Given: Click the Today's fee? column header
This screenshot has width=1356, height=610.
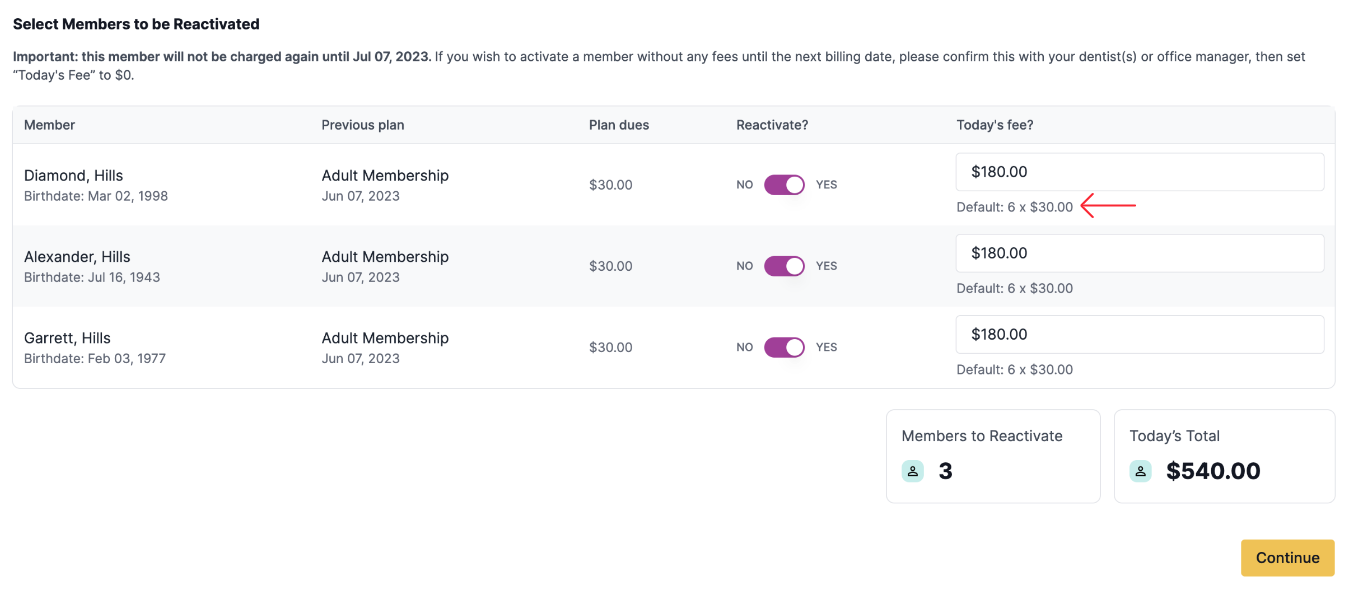Looking at the screenshot, I should (x=995, y=125).
